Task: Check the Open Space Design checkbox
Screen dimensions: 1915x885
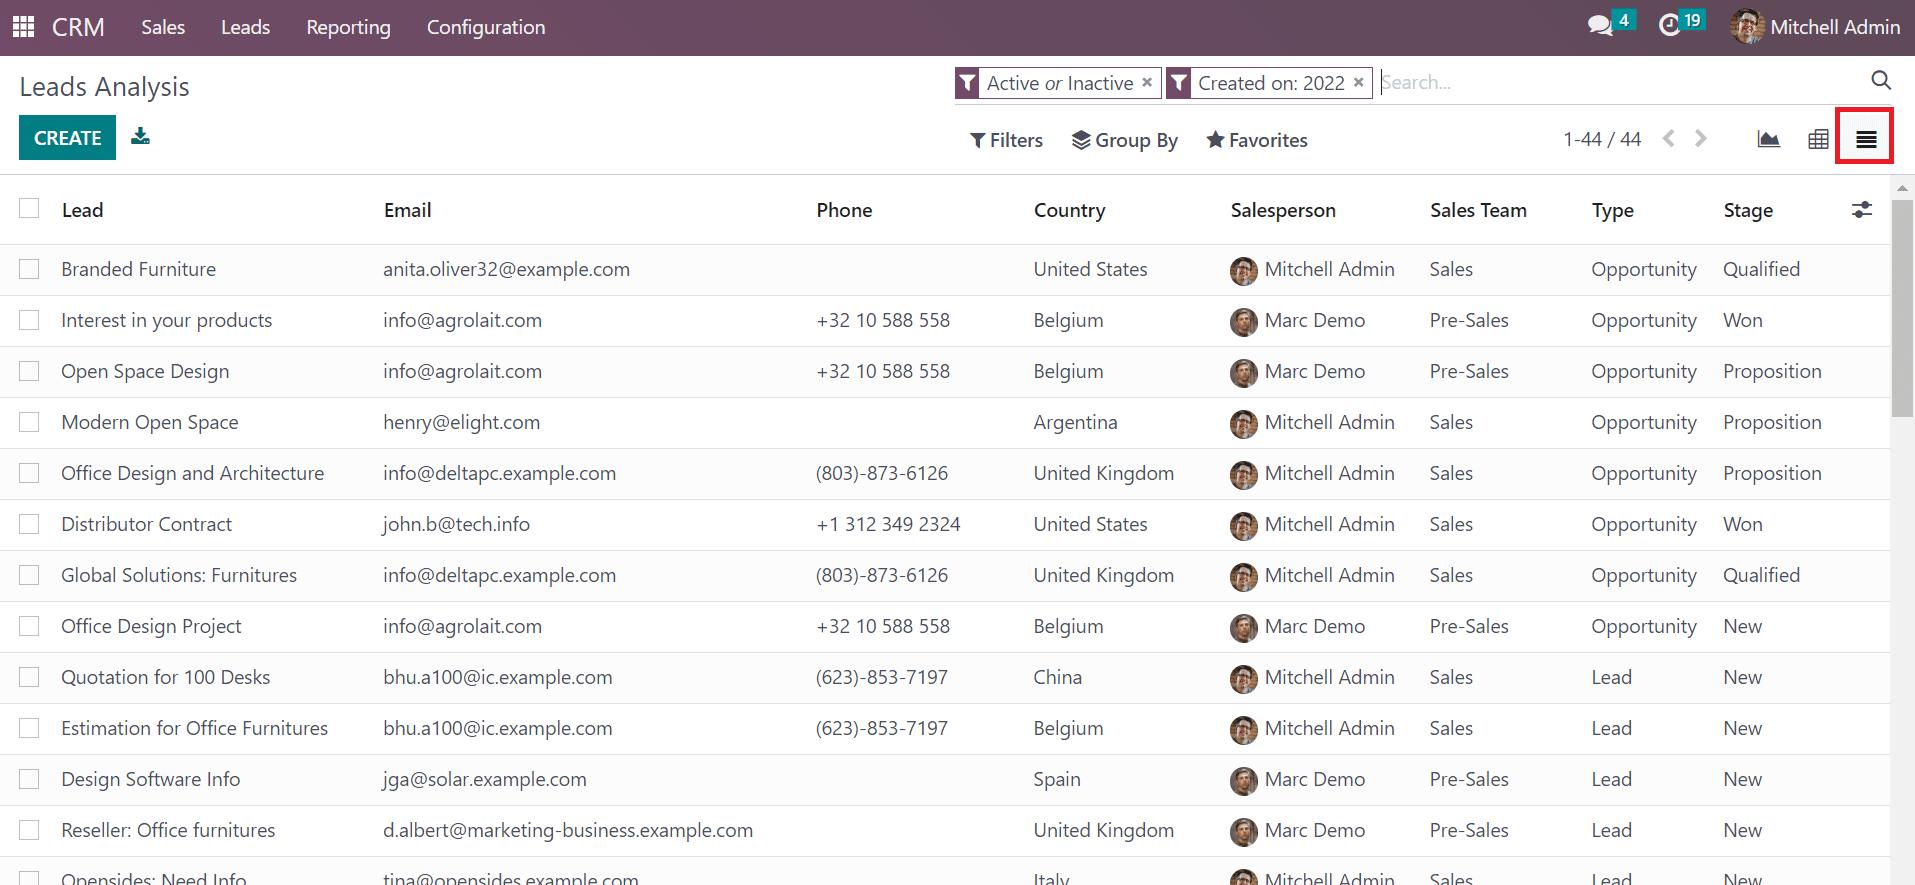Action: [x=29, y=371]
